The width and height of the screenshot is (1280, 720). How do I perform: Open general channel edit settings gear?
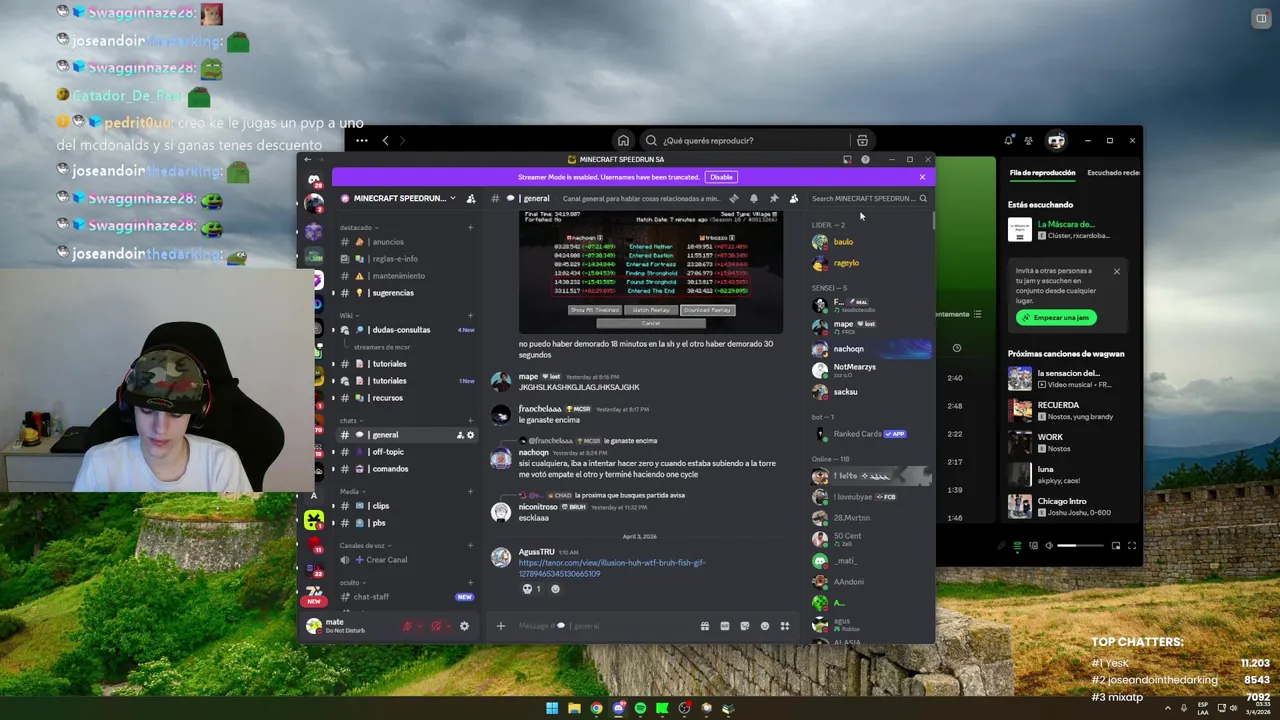tap(470, 435)
